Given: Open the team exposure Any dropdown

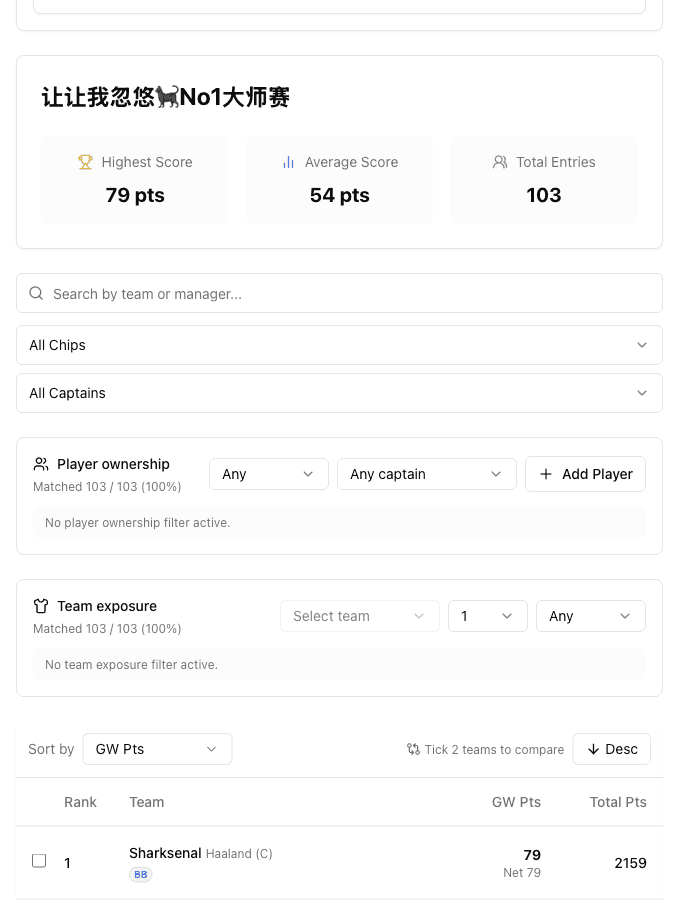Looking at the screenshot, I should [x=590, y=616].
